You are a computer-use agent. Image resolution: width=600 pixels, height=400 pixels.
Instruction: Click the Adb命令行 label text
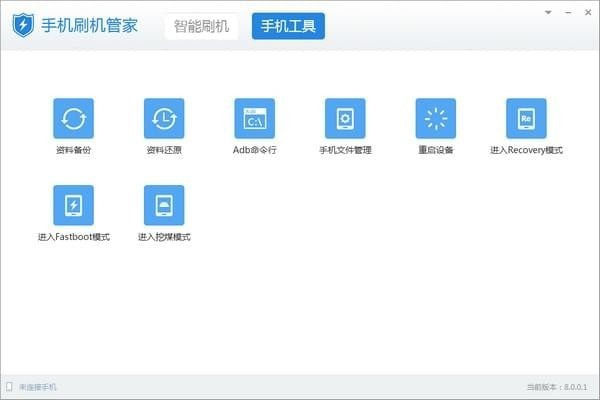(254, 150)
